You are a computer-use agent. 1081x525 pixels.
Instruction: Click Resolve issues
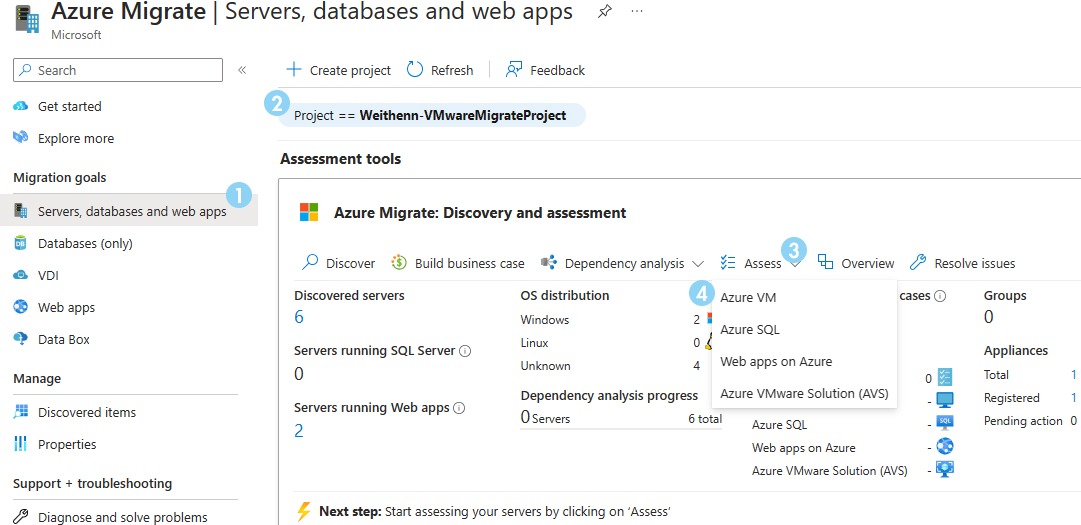(962, 263)
